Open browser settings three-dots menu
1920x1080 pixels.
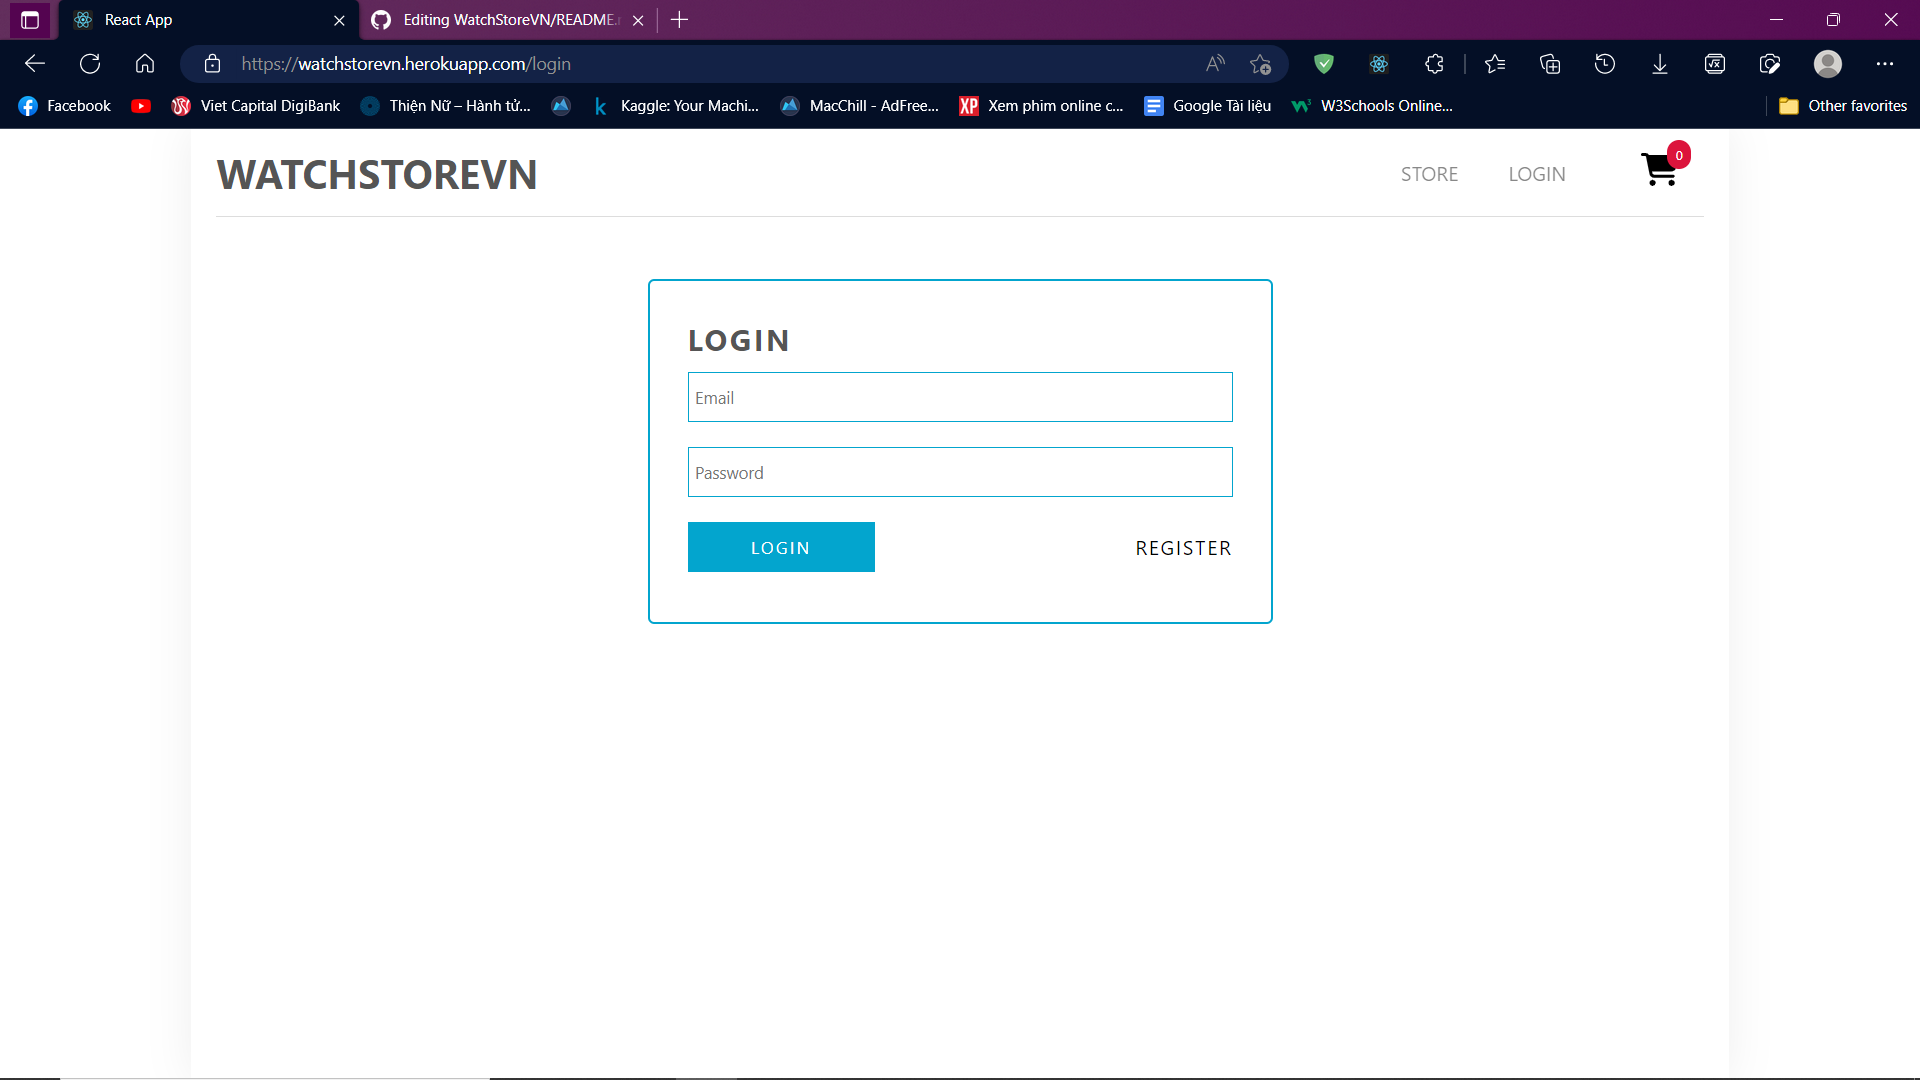point(1885,64)
